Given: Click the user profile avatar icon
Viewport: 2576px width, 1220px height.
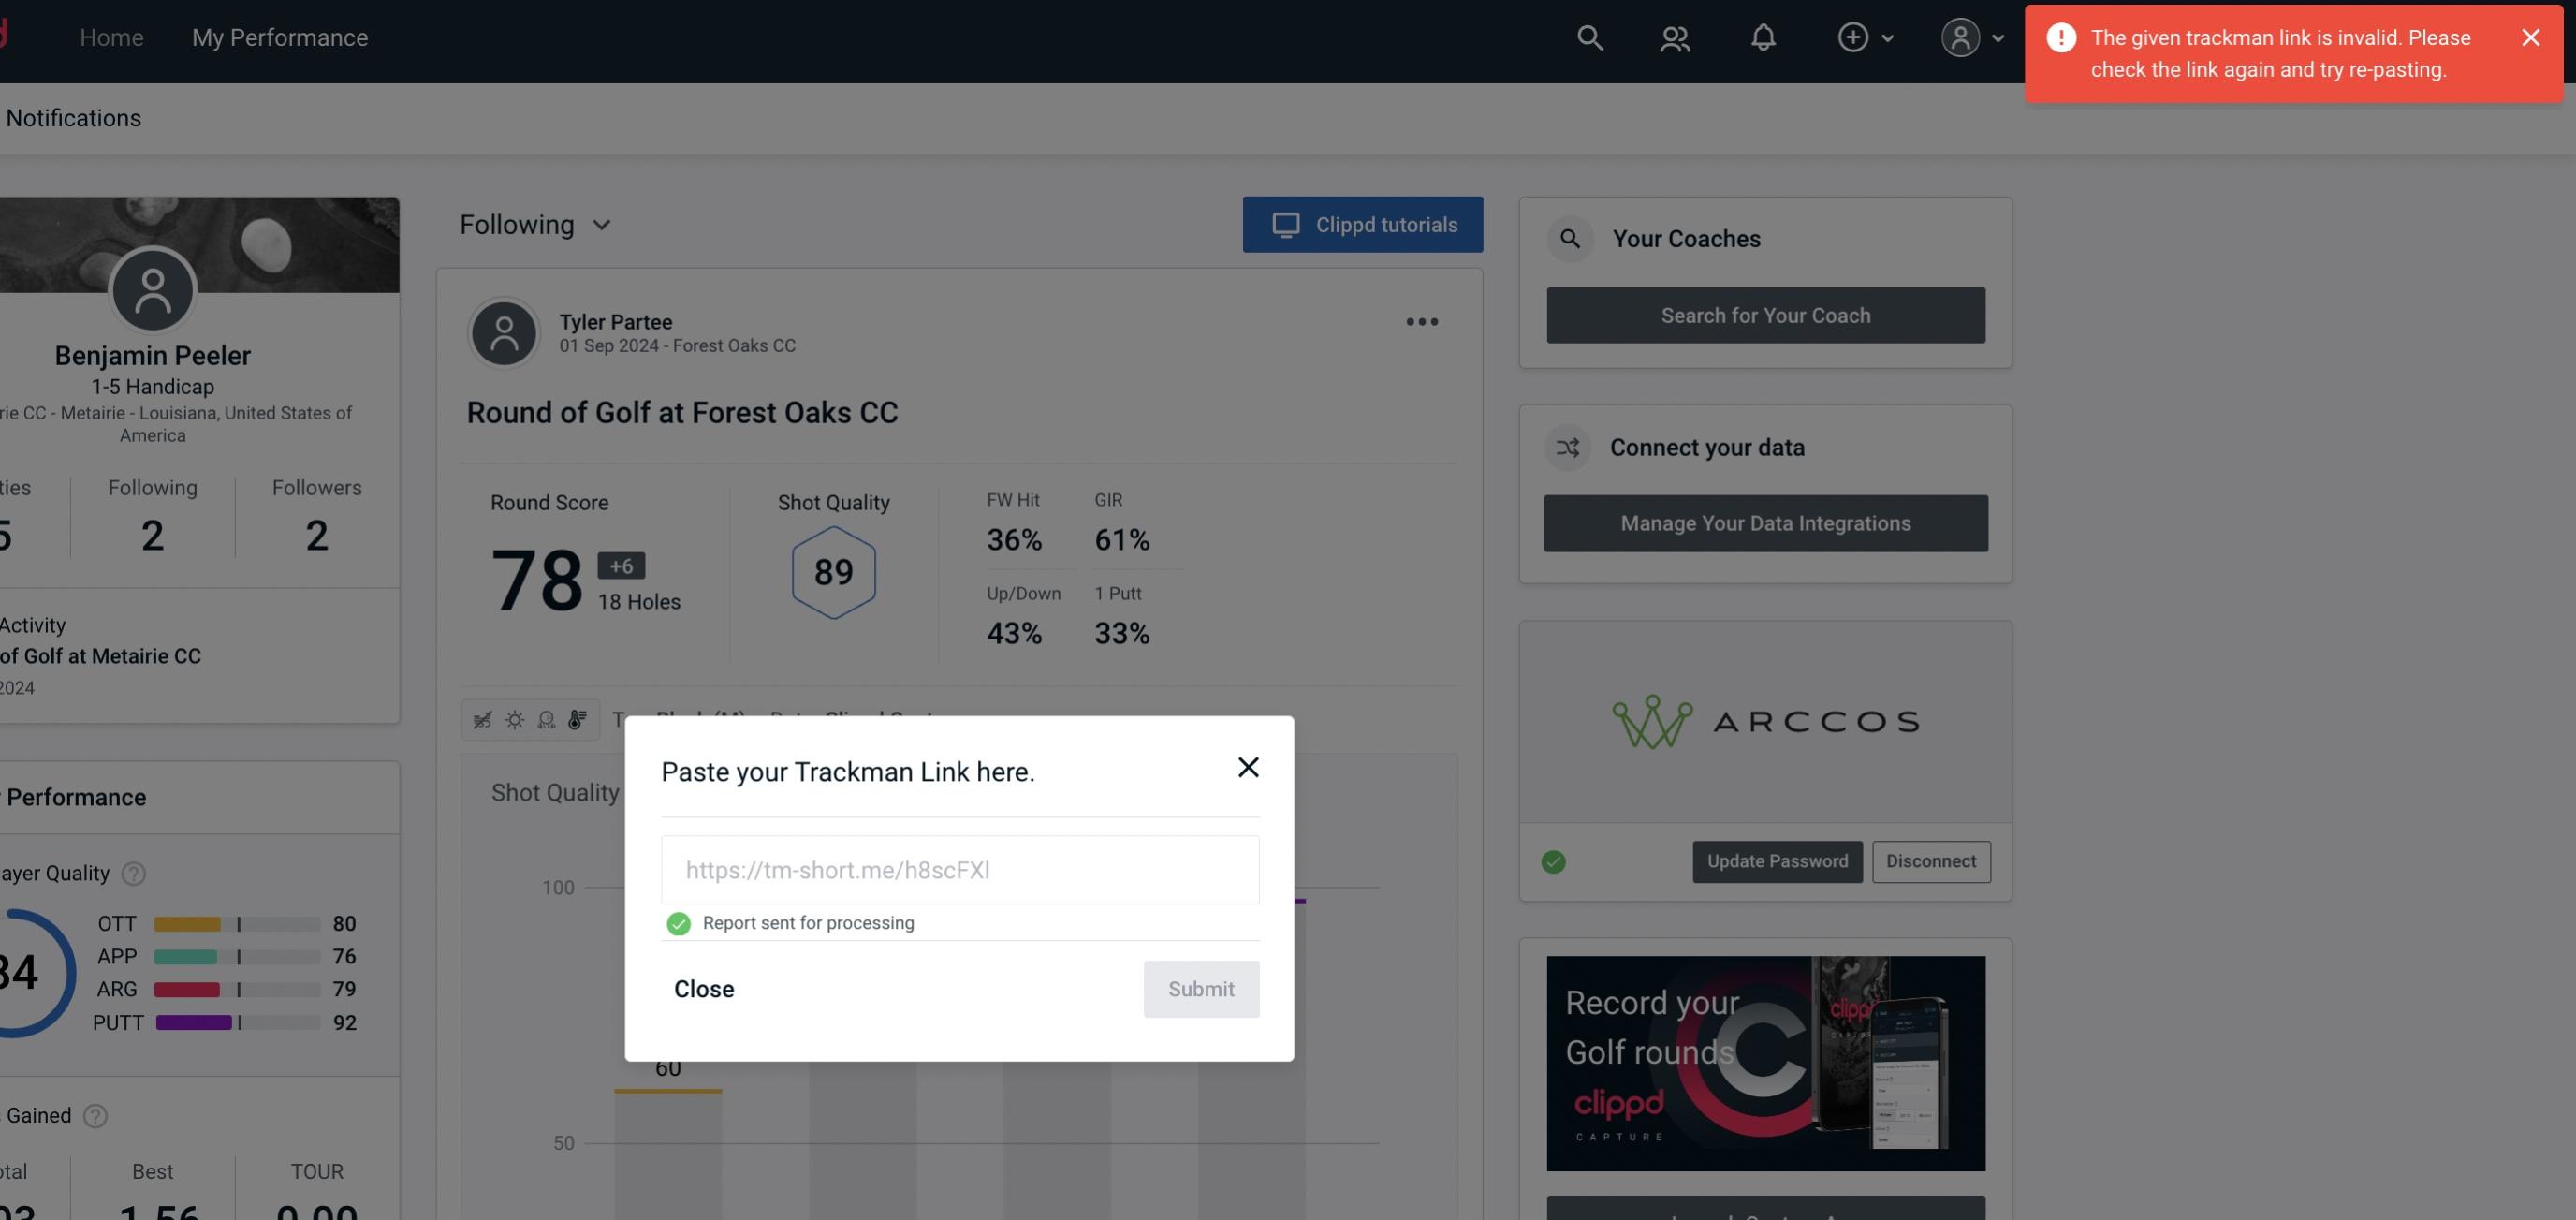Looking at the screenshot, I should [1960, 37].
